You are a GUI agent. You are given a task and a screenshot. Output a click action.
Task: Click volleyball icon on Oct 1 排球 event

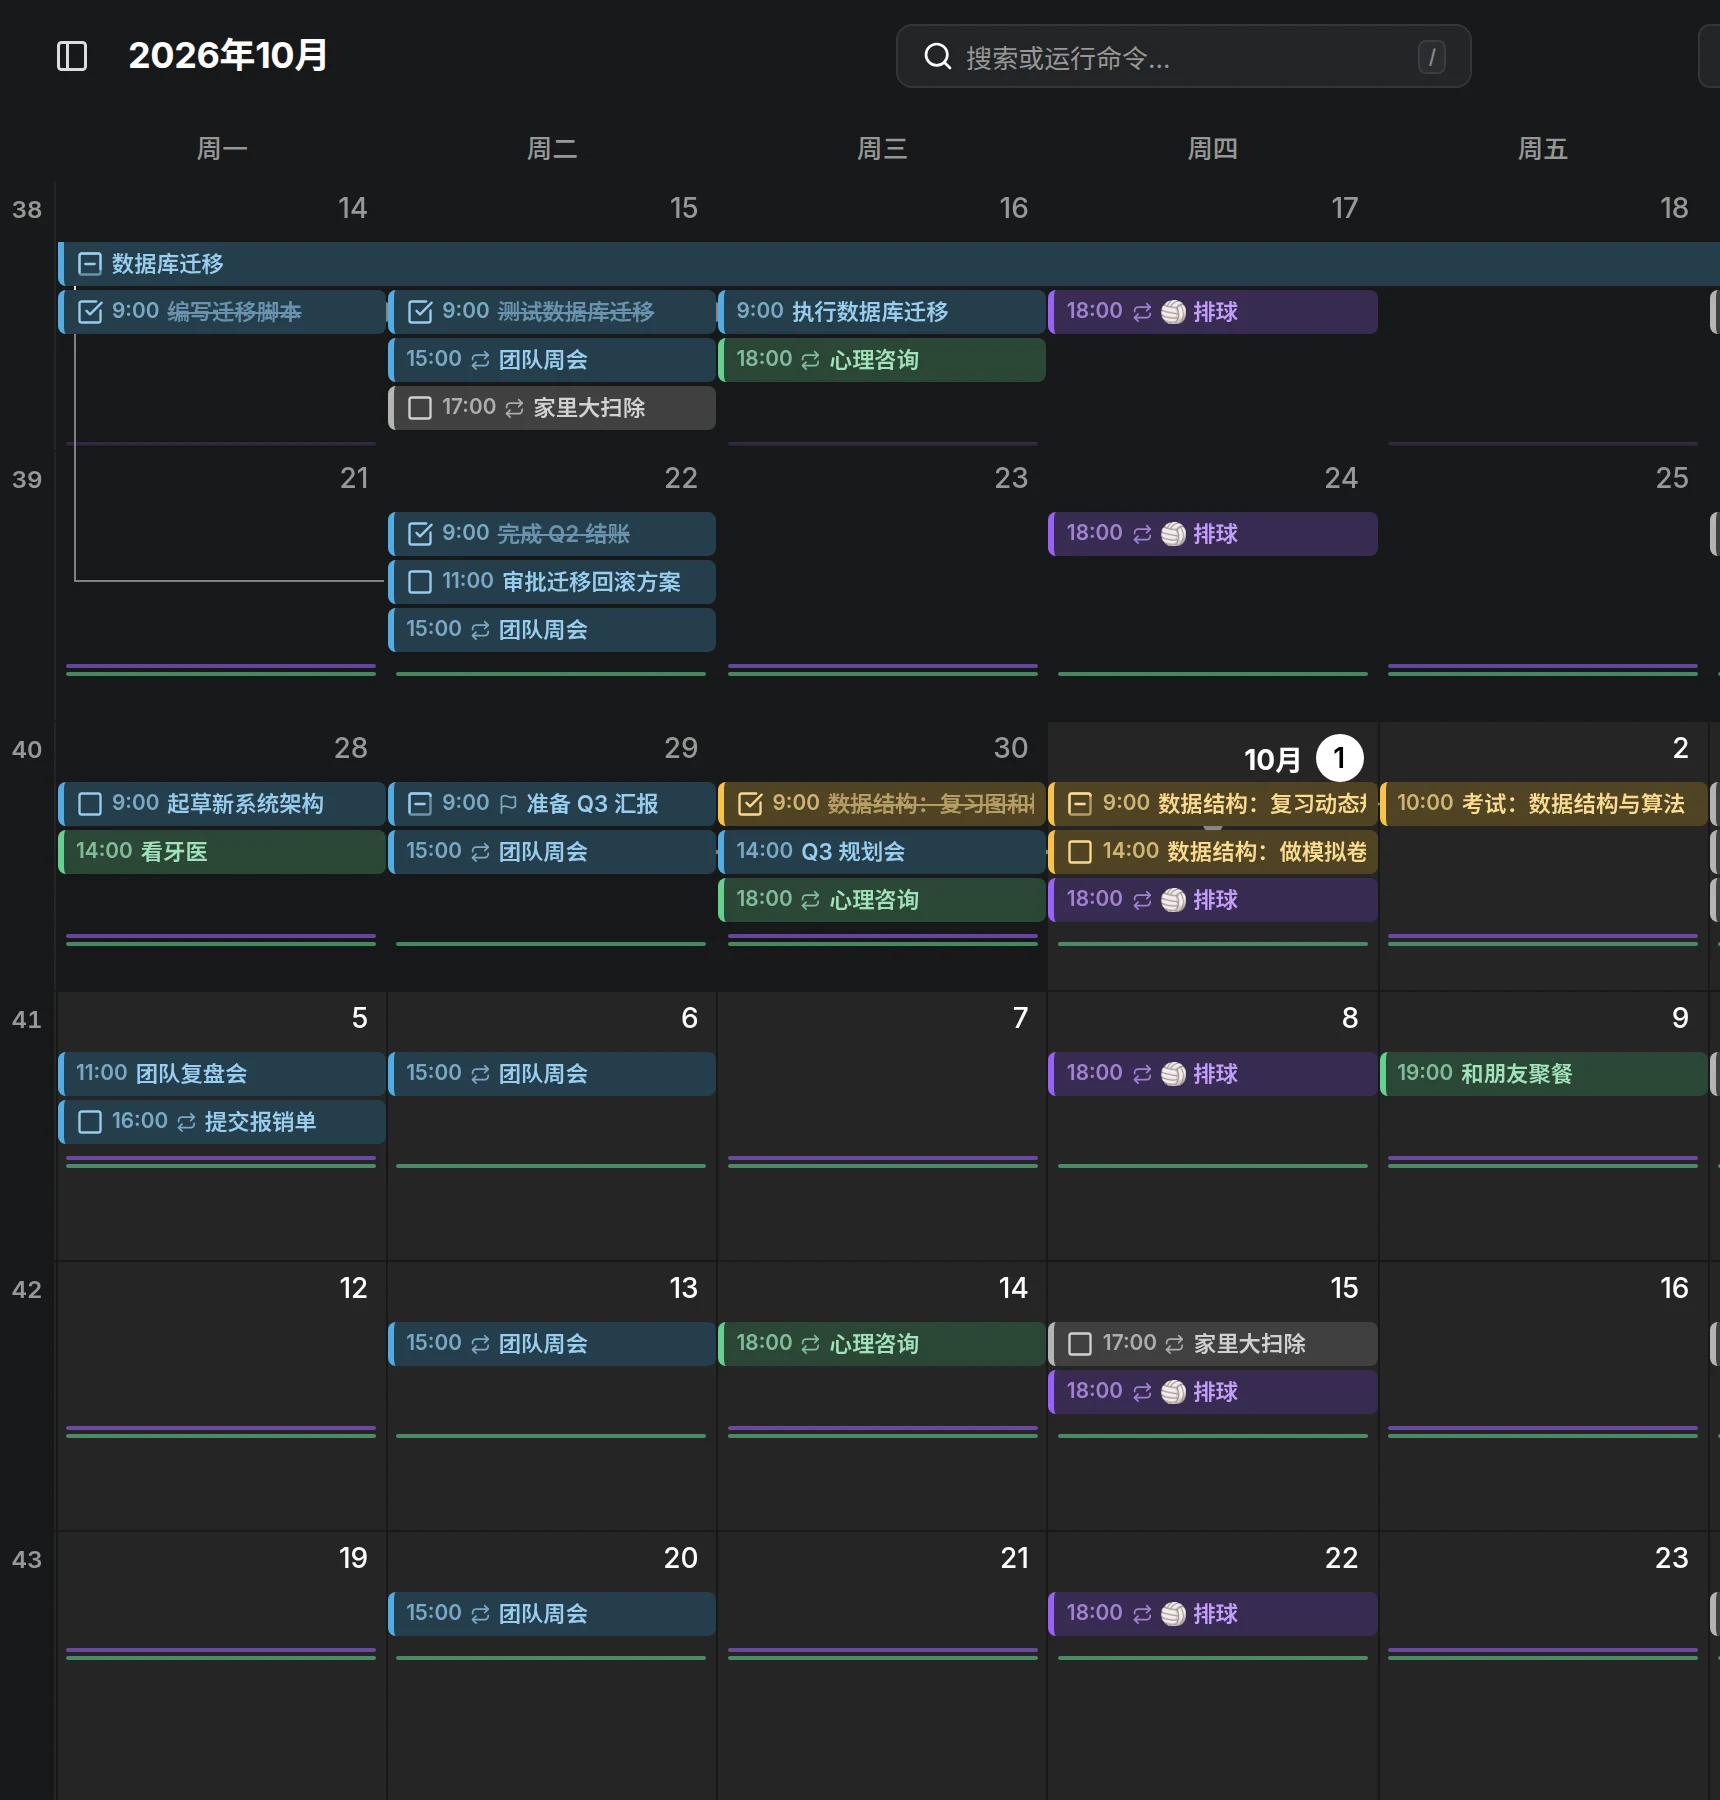1173,900
